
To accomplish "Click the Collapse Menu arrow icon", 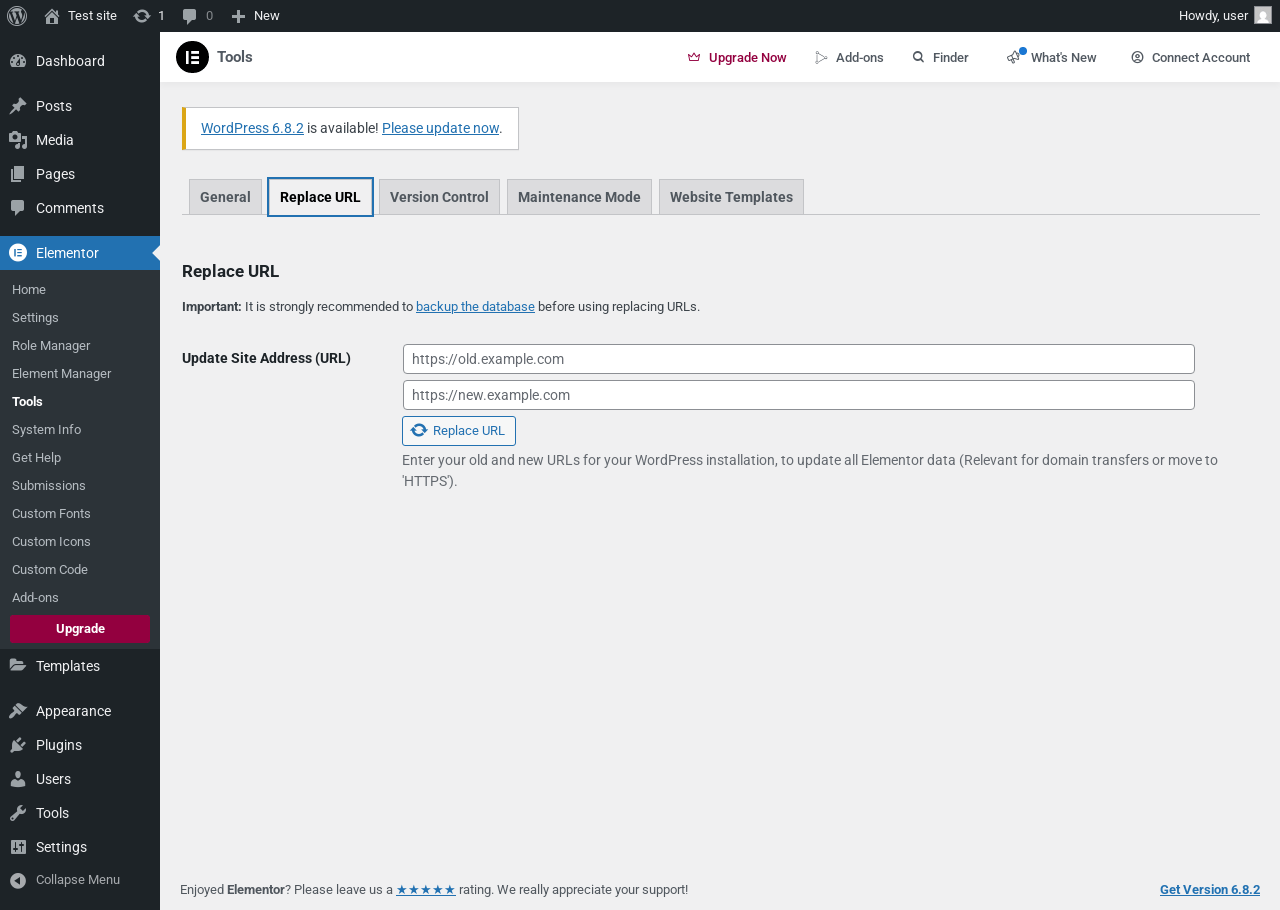I will click(18, 880).
